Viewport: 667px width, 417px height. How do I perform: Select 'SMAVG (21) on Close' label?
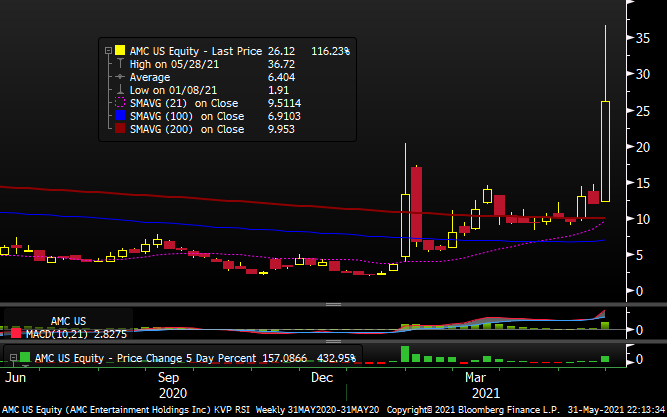pyautogui.click(x=184, y=103)
